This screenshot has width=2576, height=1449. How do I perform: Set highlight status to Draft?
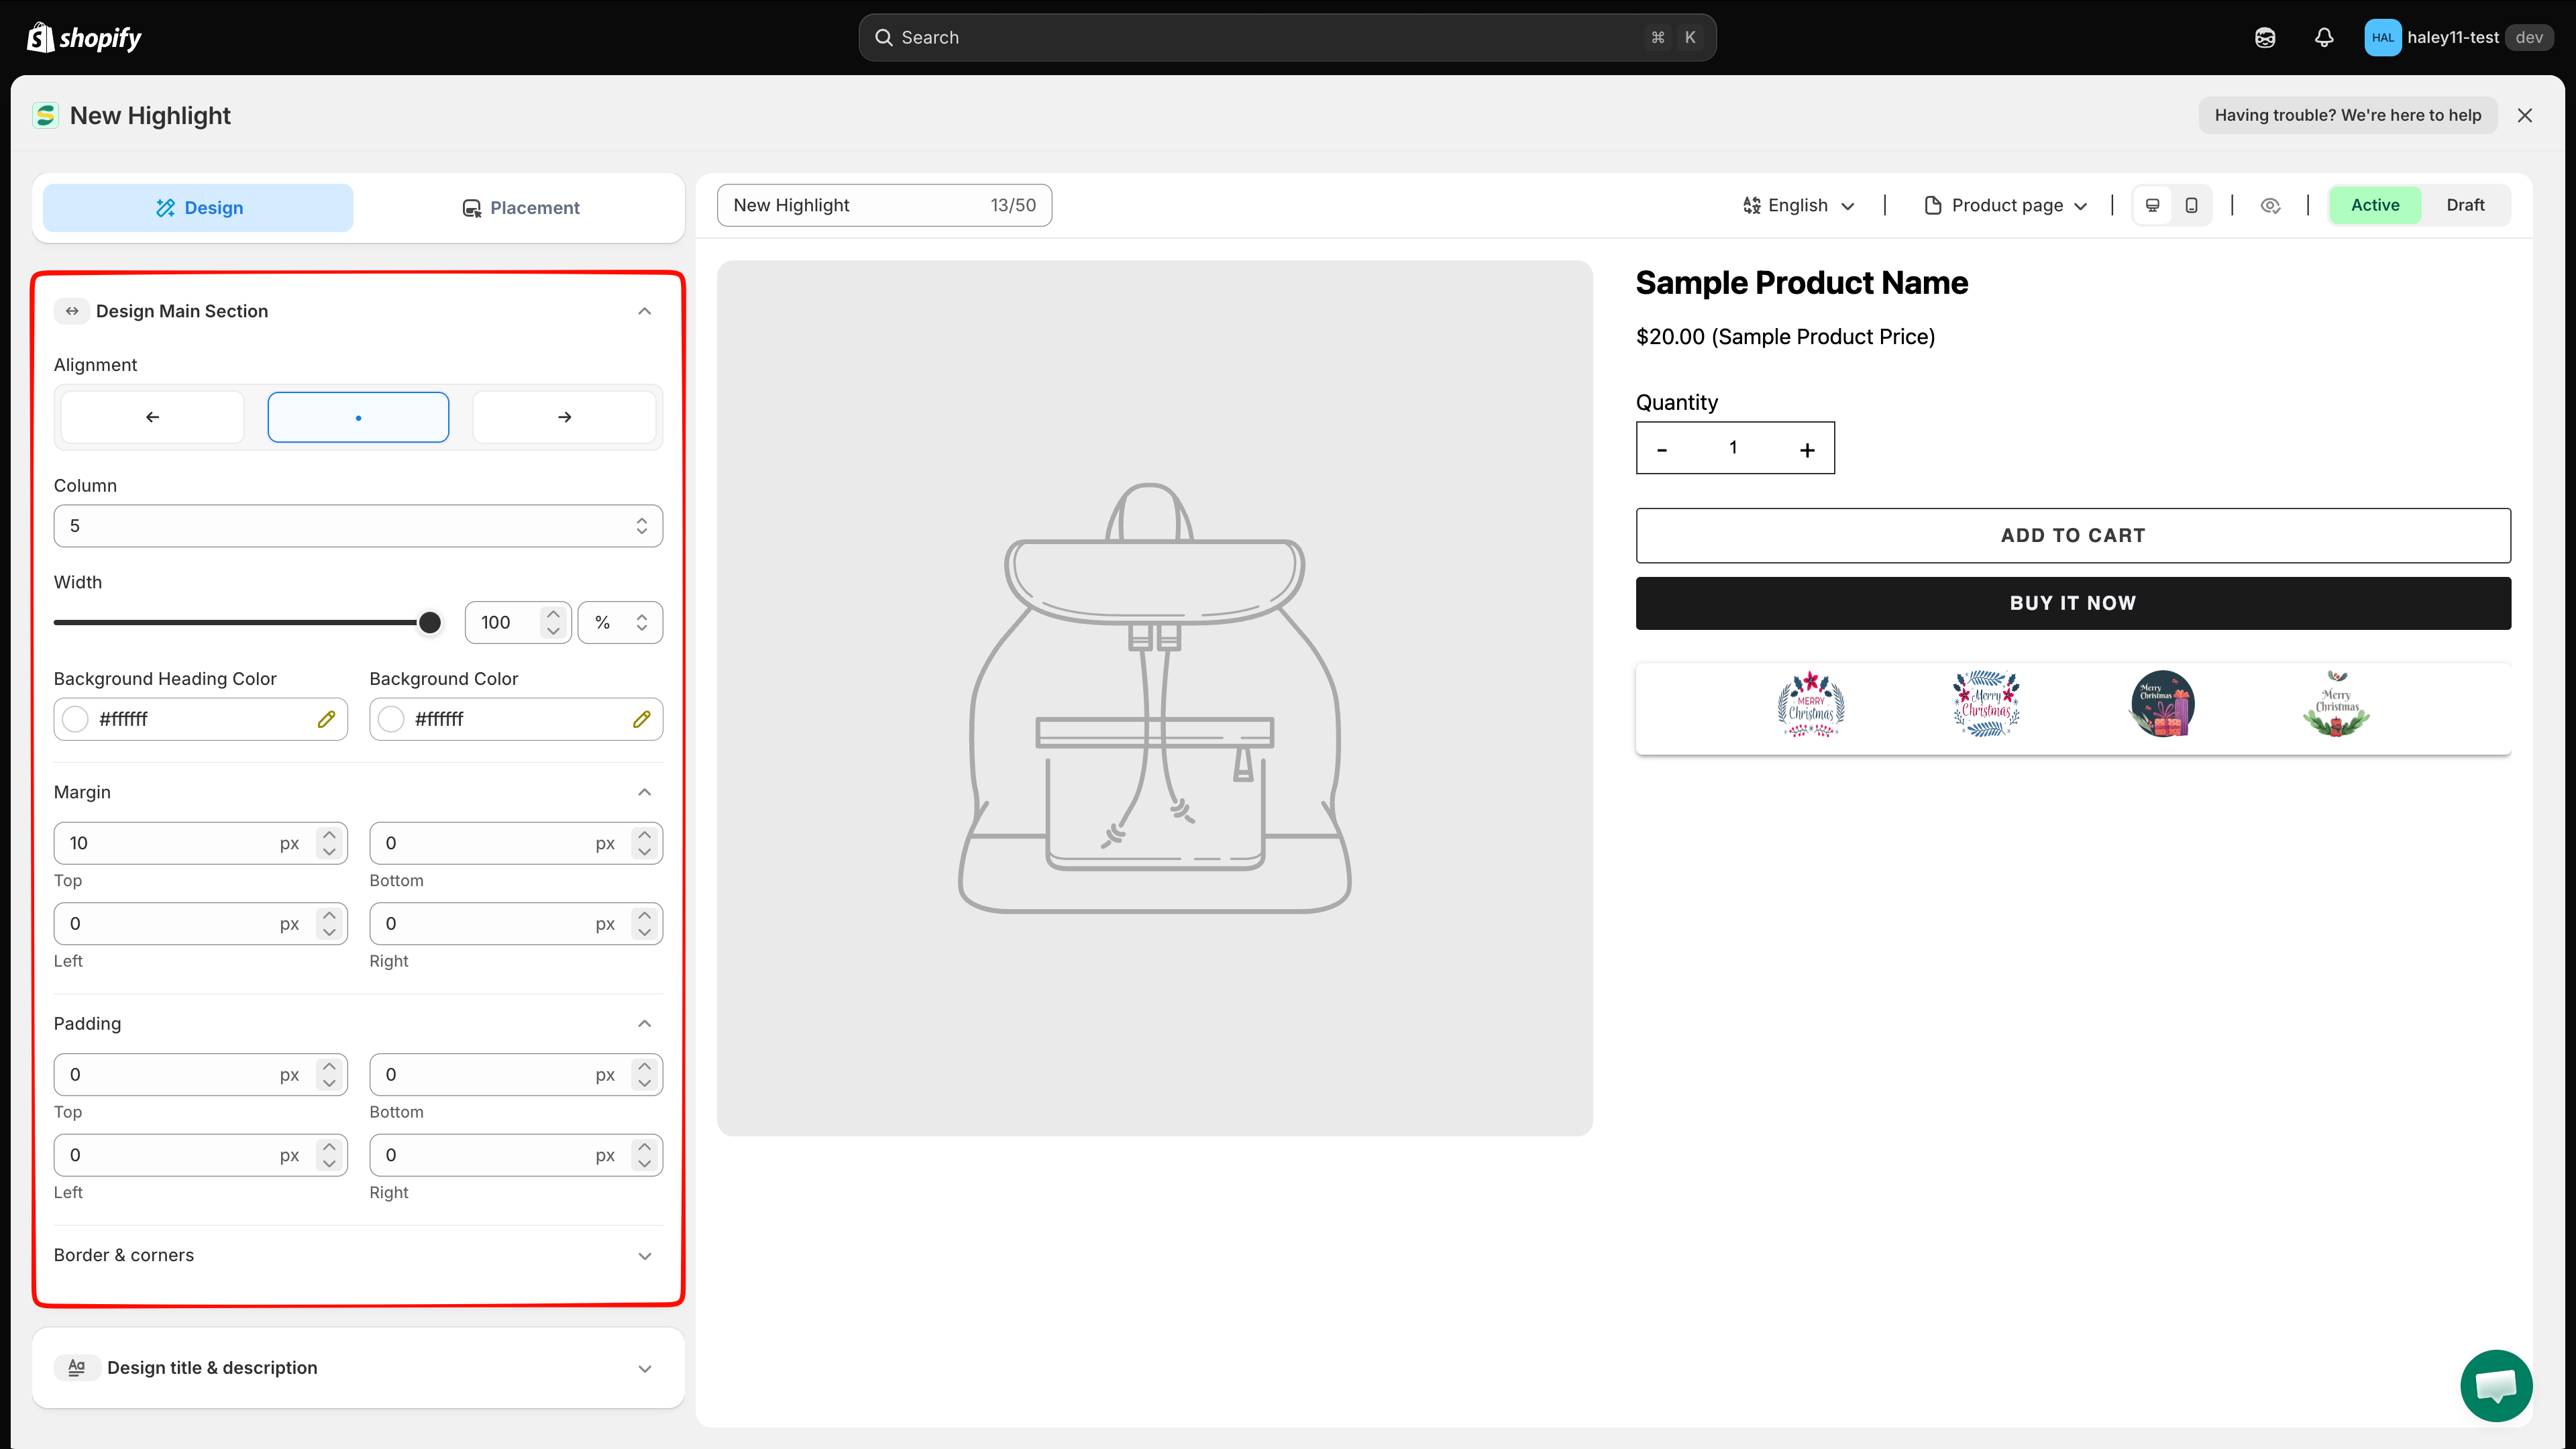point(2465,205)
